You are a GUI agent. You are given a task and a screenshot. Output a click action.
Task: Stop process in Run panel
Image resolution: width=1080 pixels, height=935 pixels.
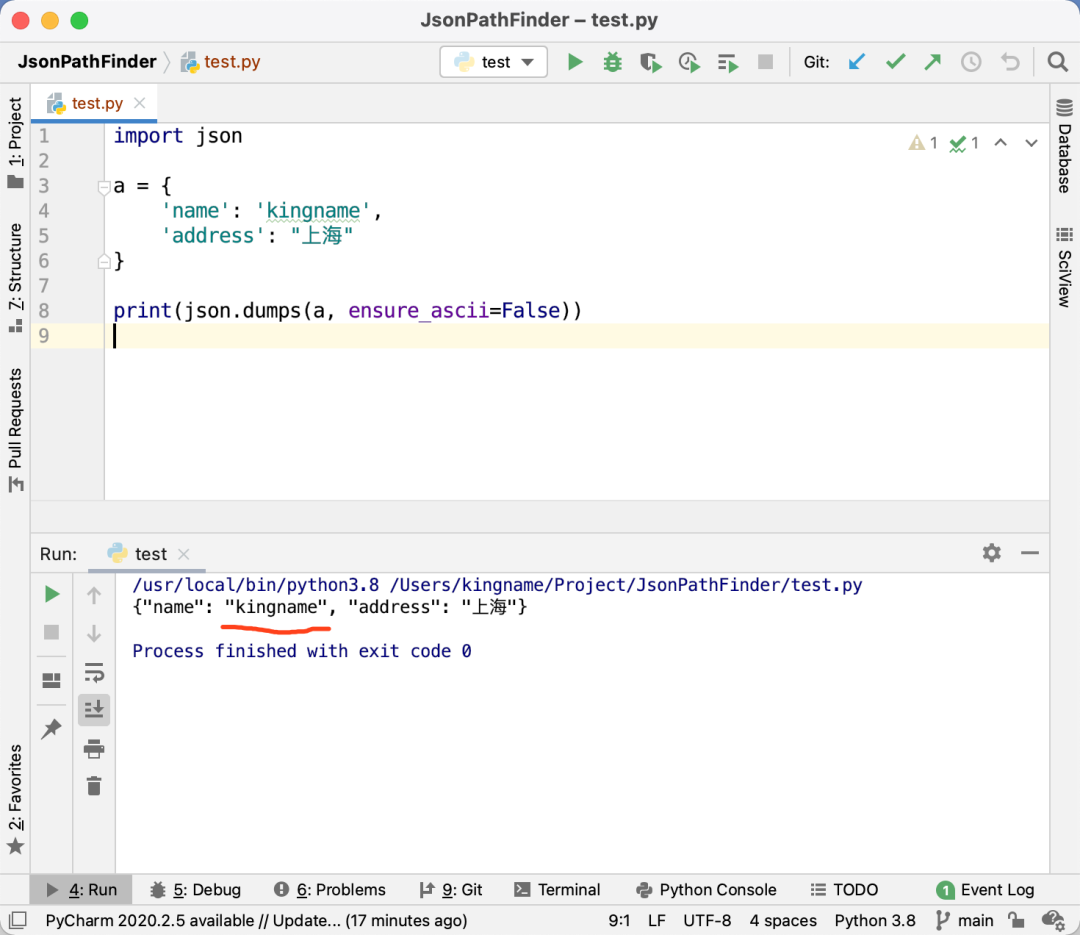tap(51, 632)
